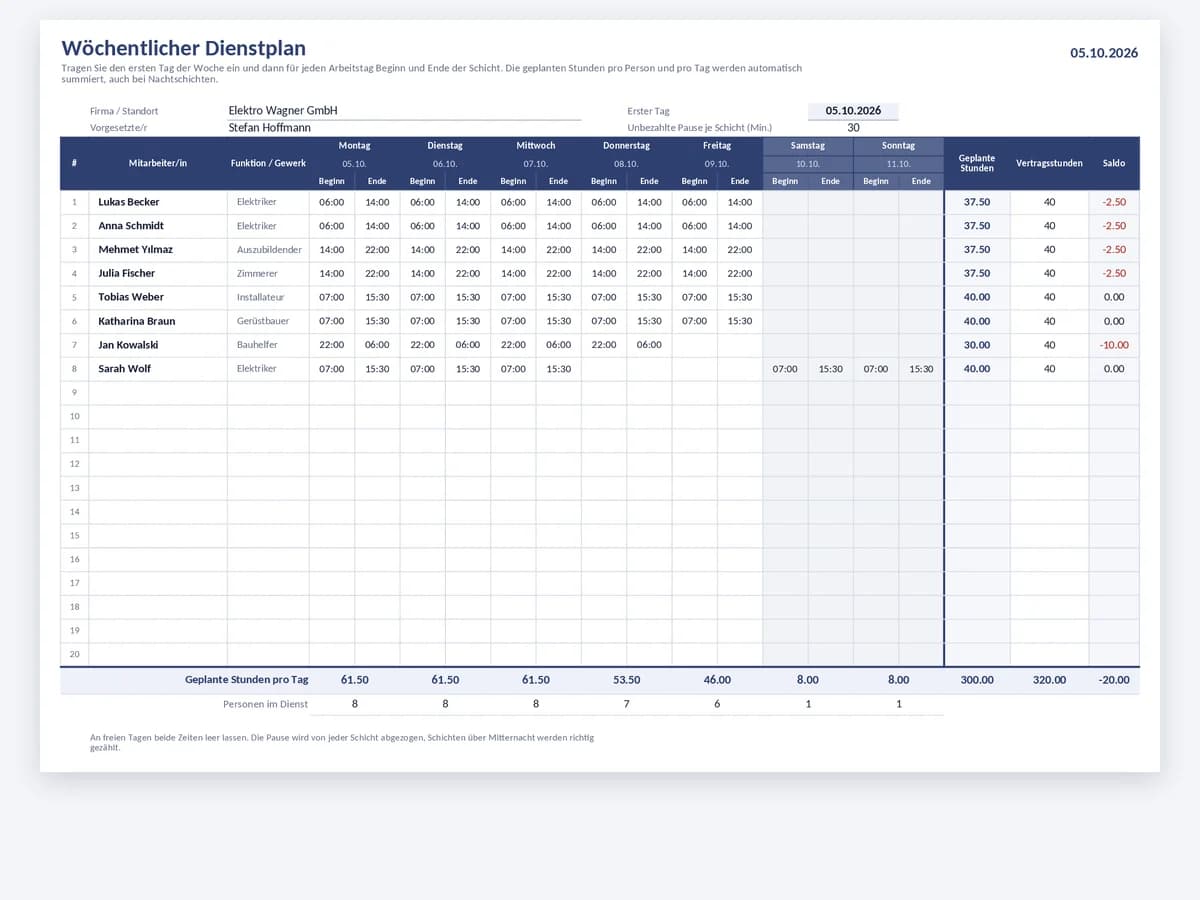
Task: Click the date 05.10.2026 in the top right corner
Action: [1104, 53]
